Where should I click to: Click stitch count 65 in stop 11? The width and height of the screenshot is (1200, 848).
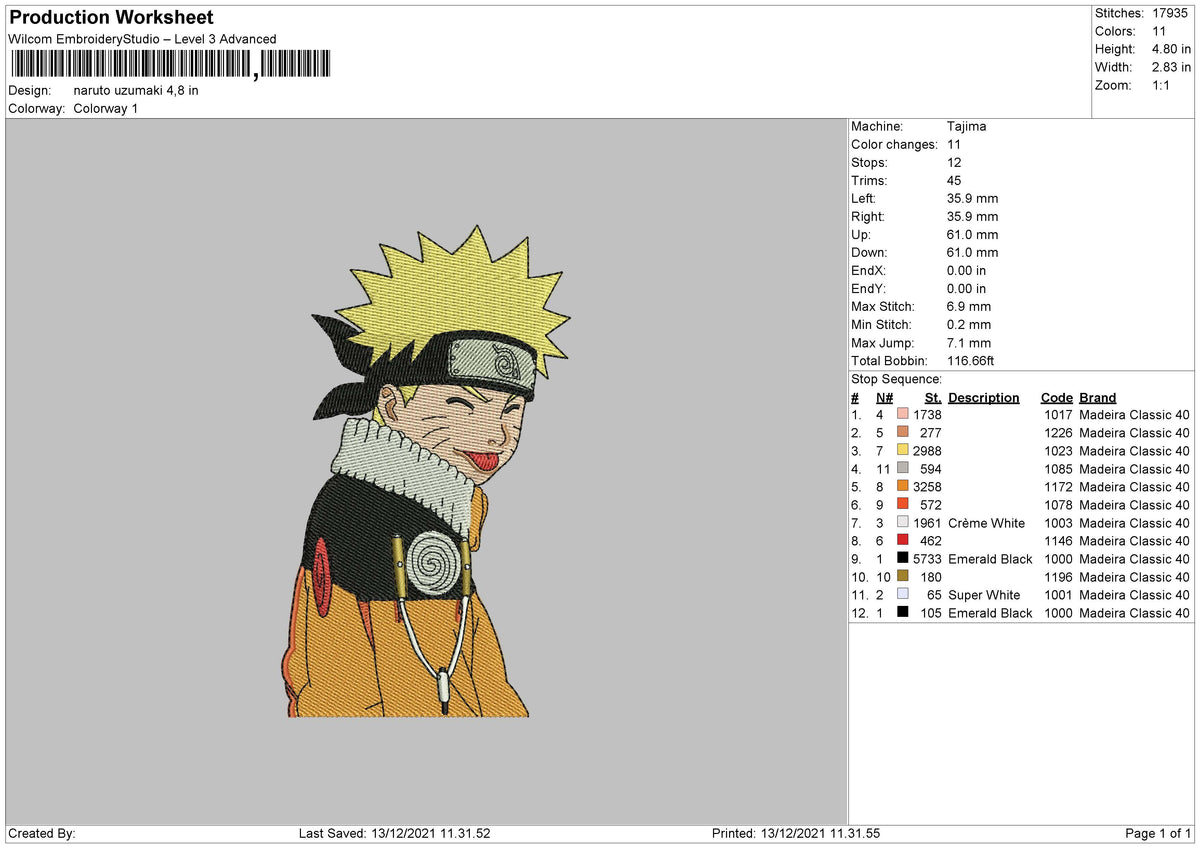tap(934, 595)
